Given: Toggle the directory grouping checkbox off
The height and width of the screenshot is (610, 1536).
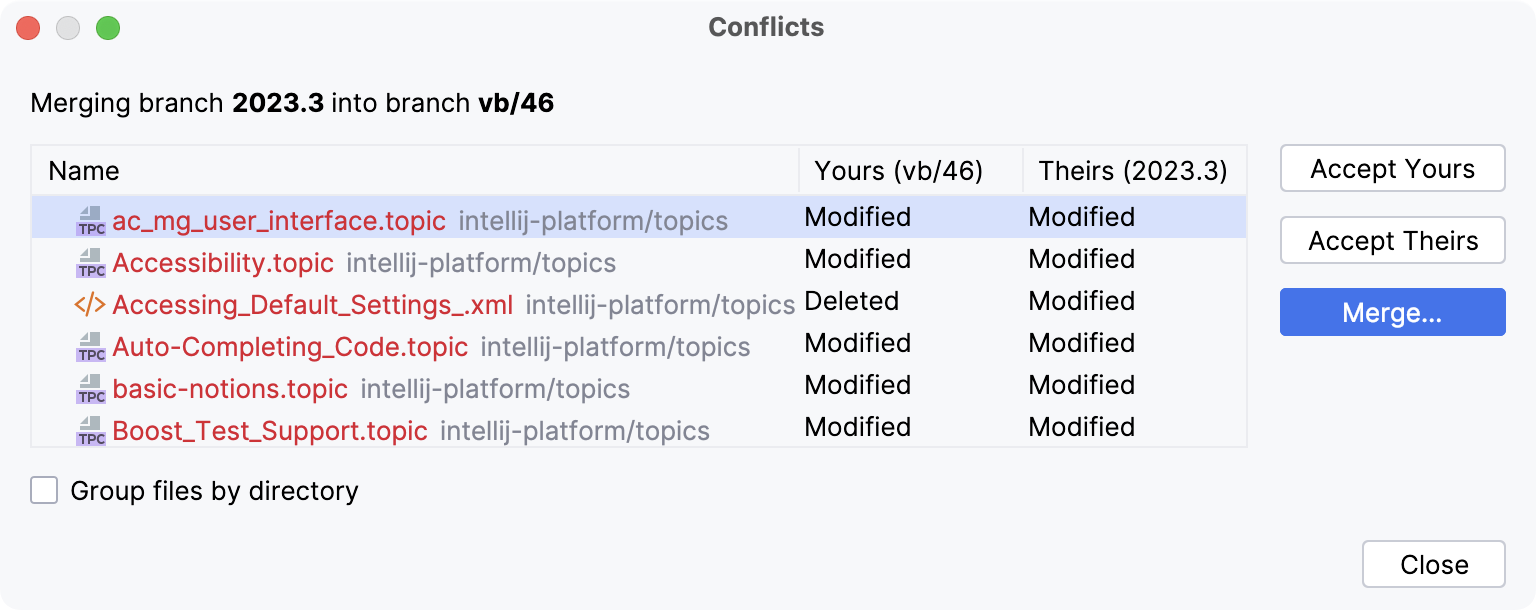Looking at the screenshot, I should coord(44,490).
